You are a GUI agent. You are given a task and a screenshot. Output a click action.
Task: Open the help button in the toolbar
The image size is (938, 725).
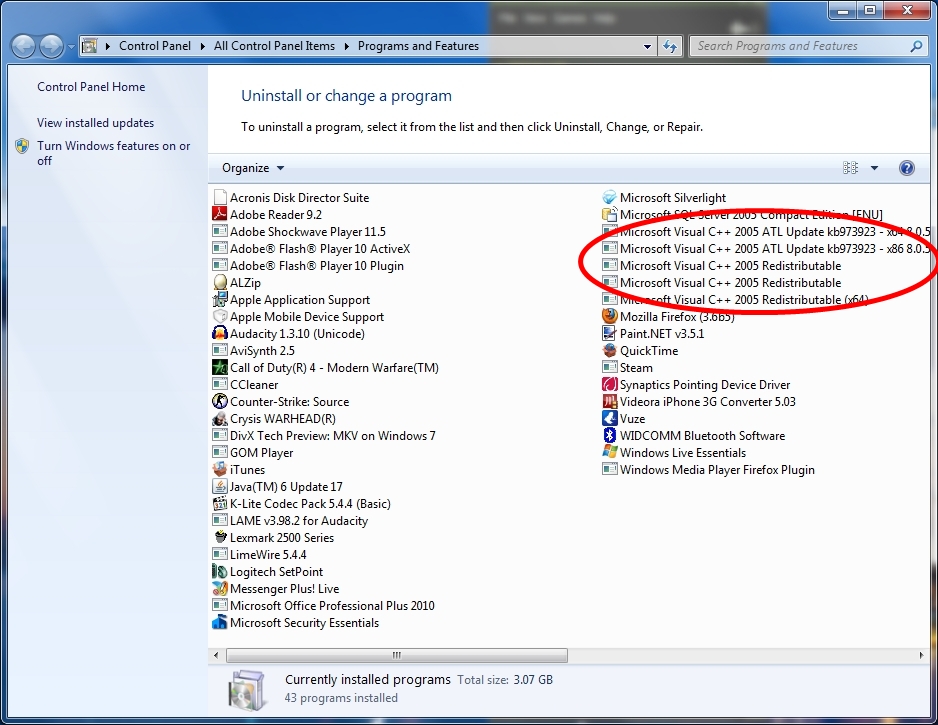pos(906,168)
